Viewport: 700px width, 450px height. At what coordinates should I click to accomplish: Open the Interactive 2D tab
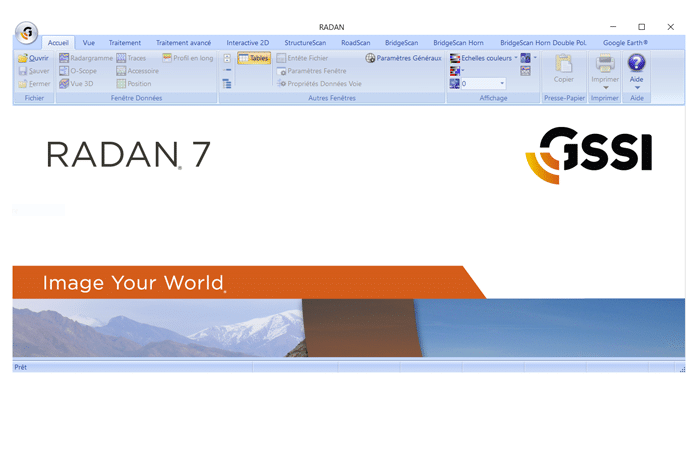(x=247, y=43)
